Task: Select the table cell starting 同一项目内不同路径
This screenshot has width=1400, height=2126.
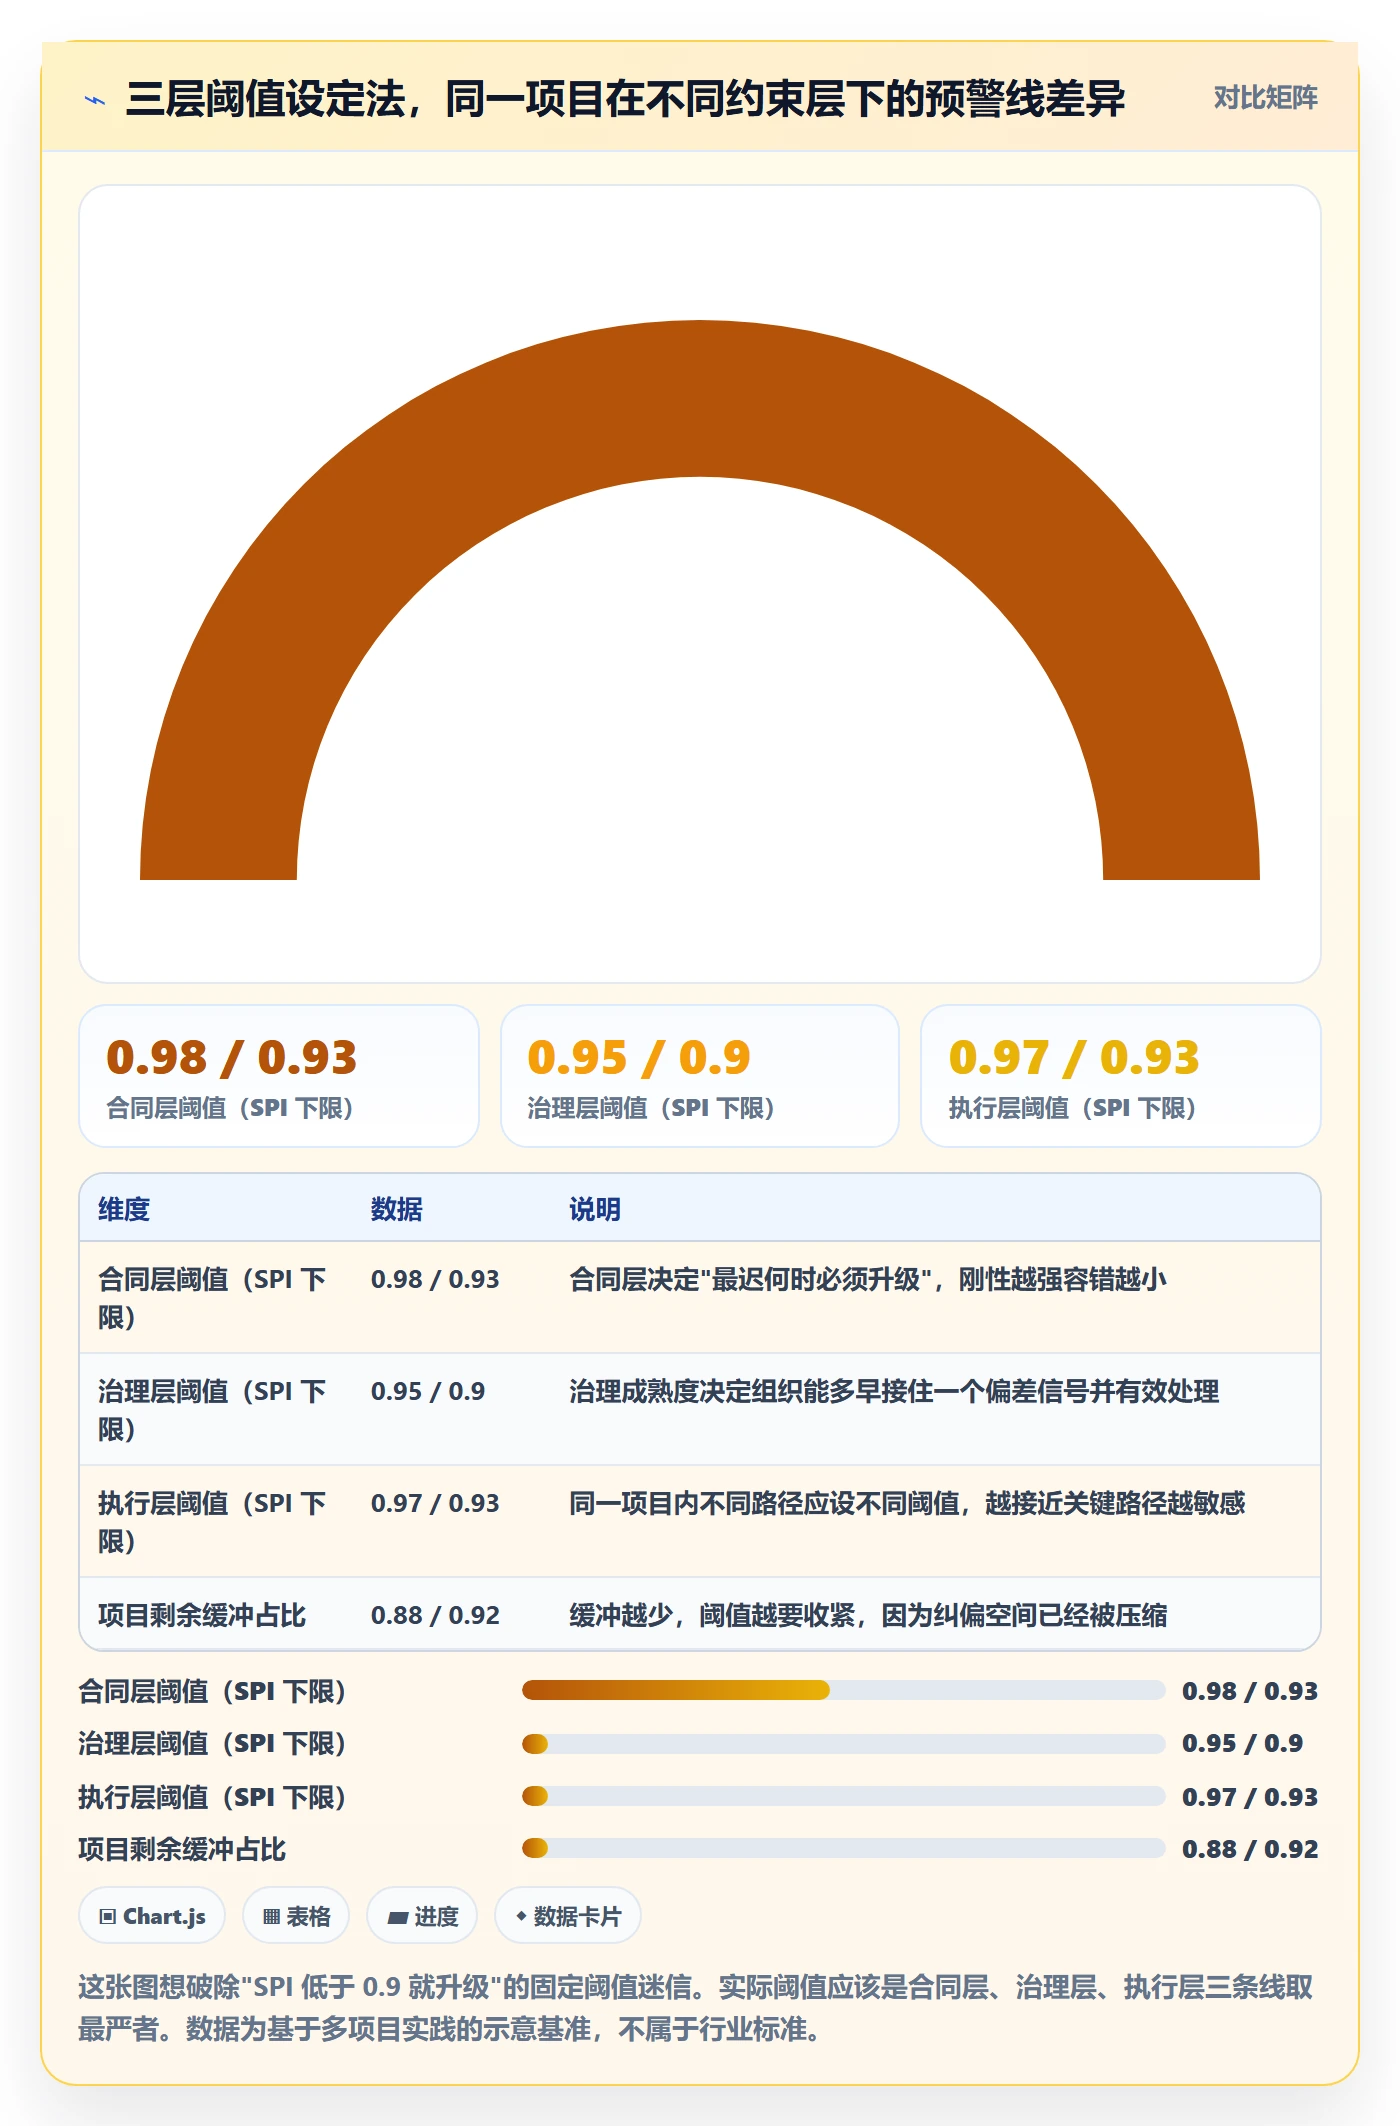Action: (x=935, y=1521)
